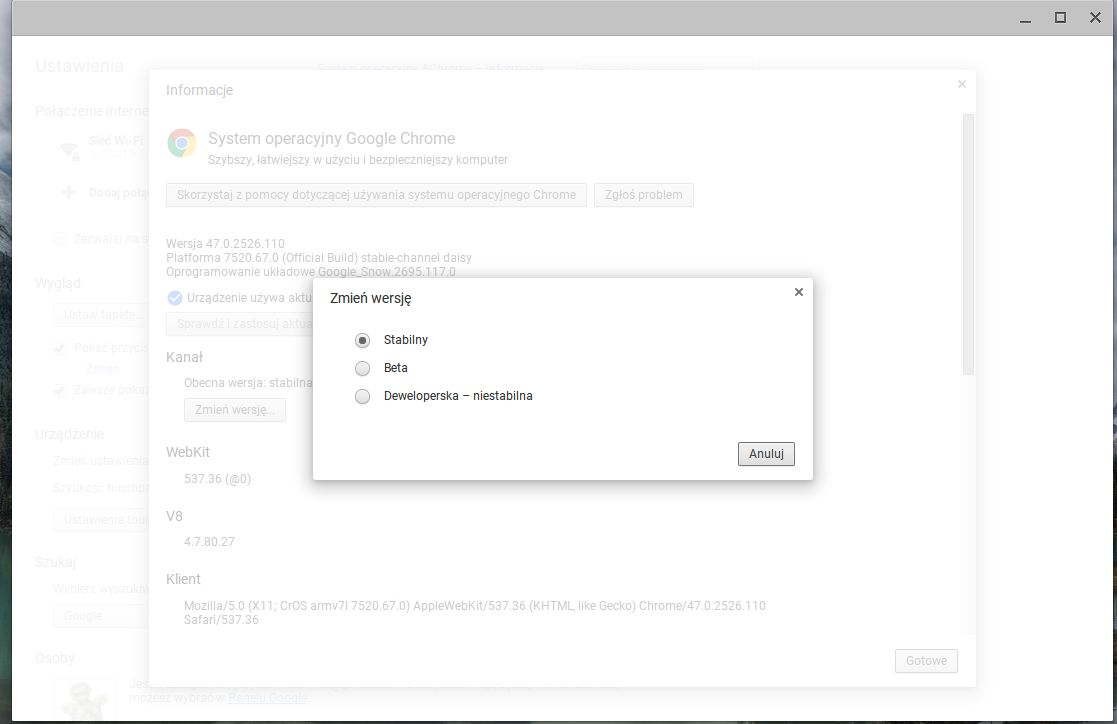Image resolution: width=1117 pixels, height=724 pixels.
Task: Click the user avatar thumbnail under Osoby
Action: (85, 699)
